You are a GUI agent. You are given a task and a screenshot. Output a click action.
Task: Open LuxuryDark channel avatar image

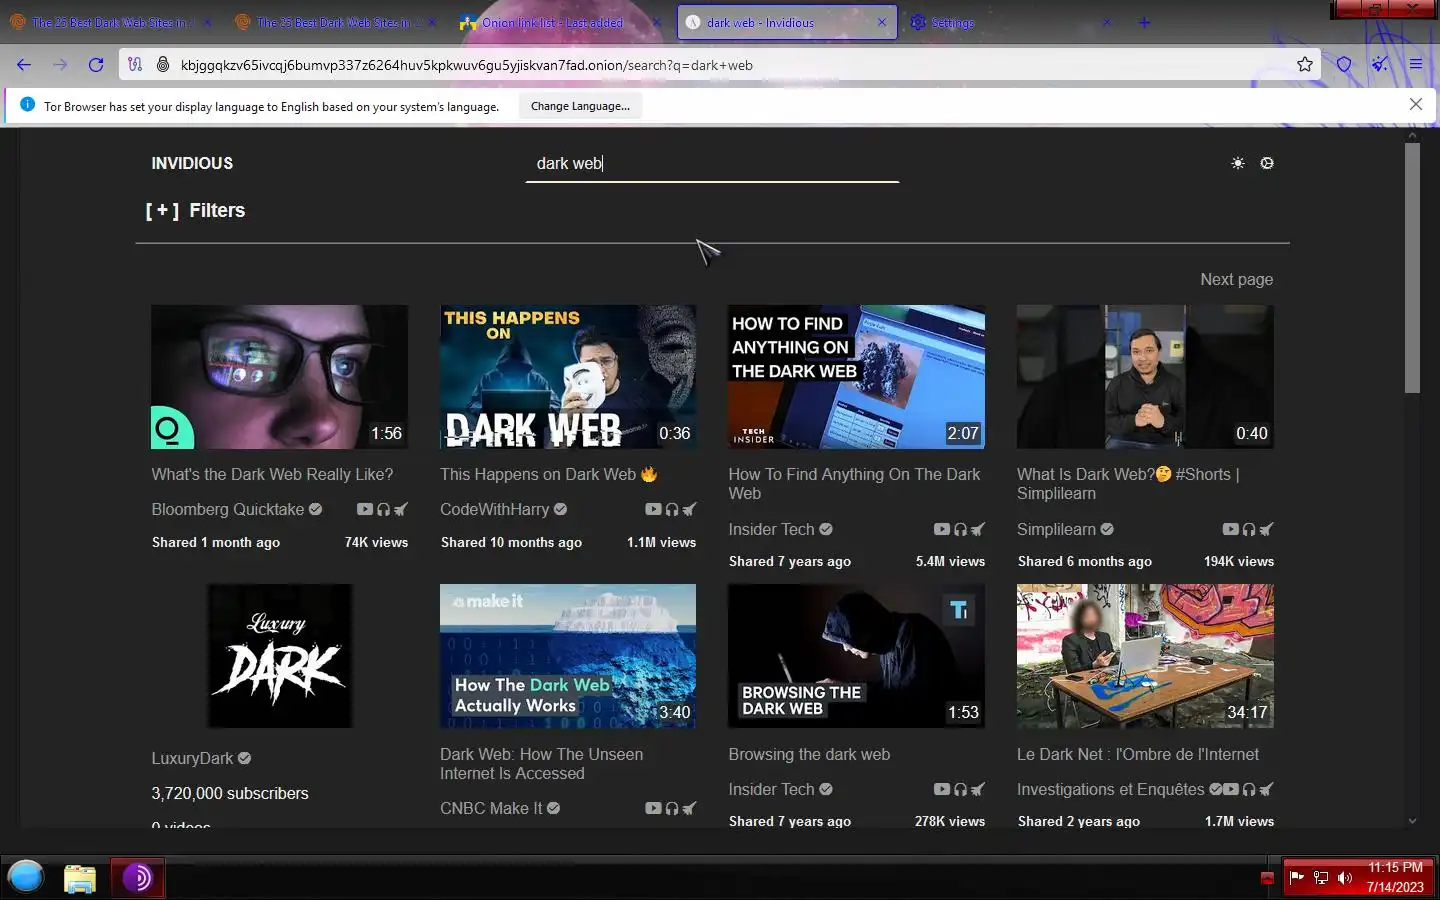point(279,656)
